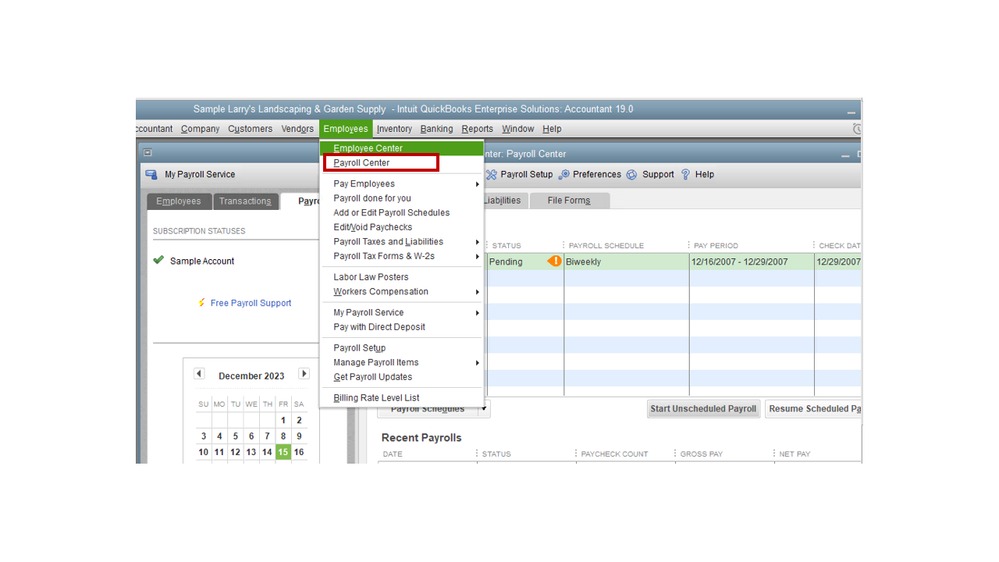
Task: Open the Inventory menu
Action: [394, 129]
